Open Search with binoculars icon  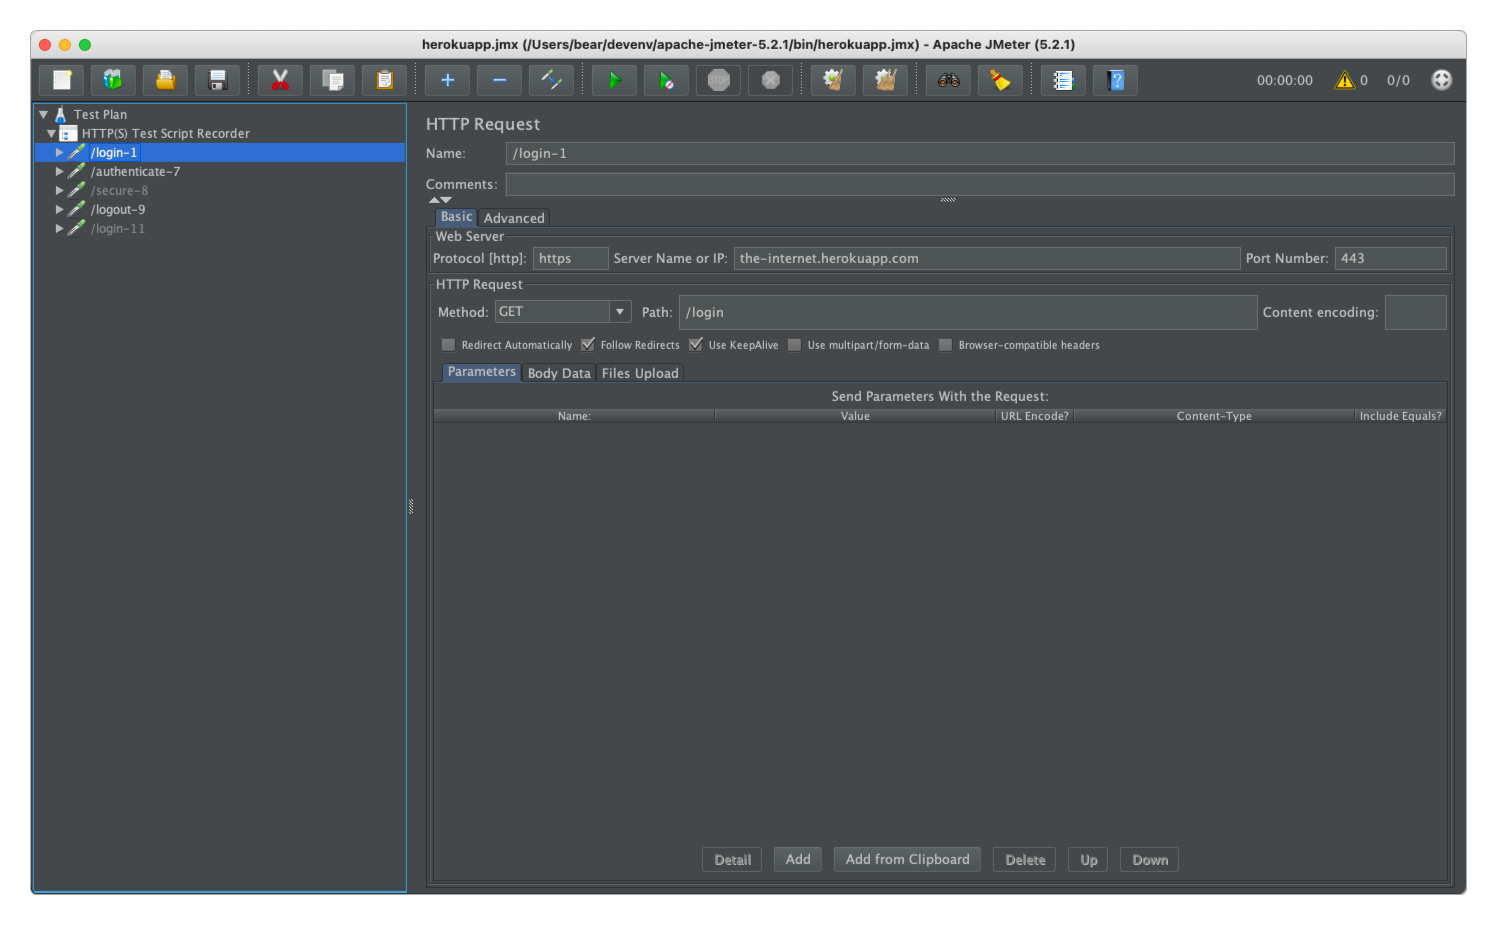click(x=948, y=80)
